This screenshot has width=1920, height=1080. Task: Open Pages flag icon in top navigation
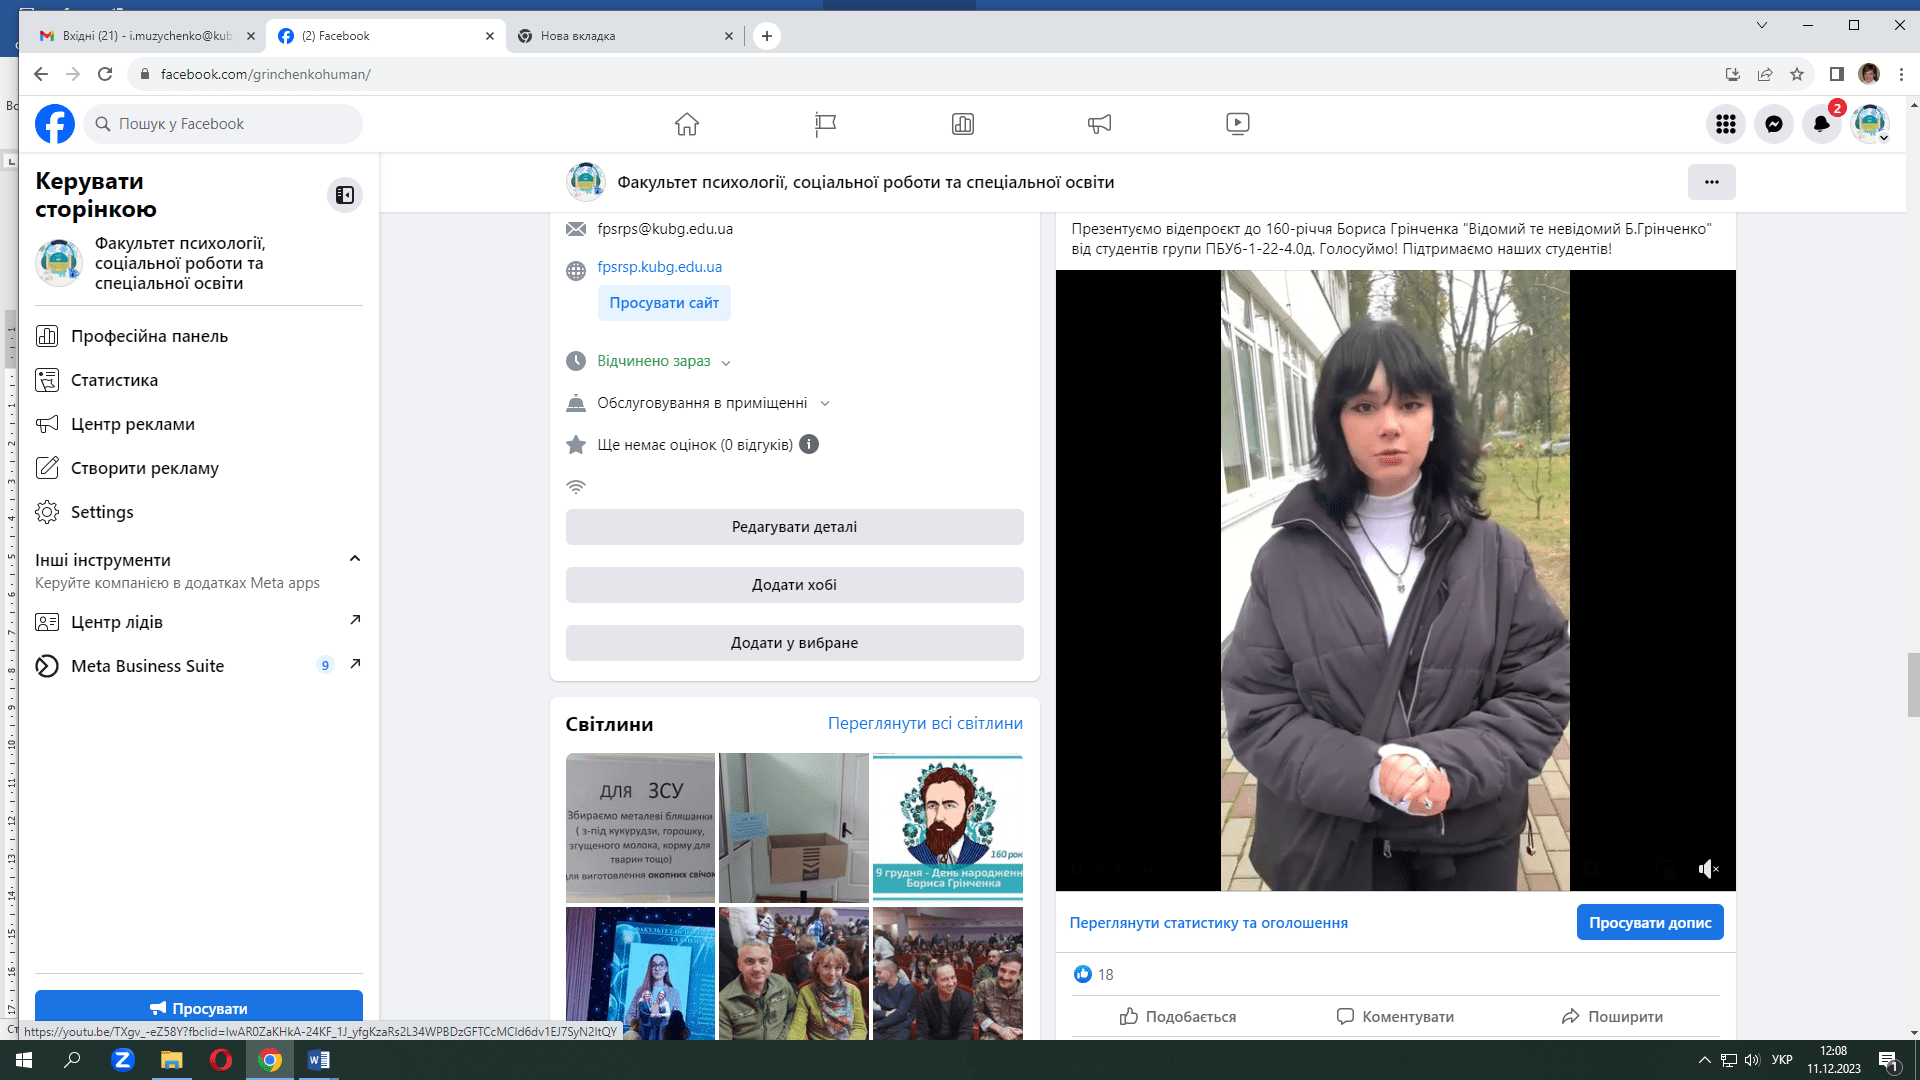tap(825, 124)
